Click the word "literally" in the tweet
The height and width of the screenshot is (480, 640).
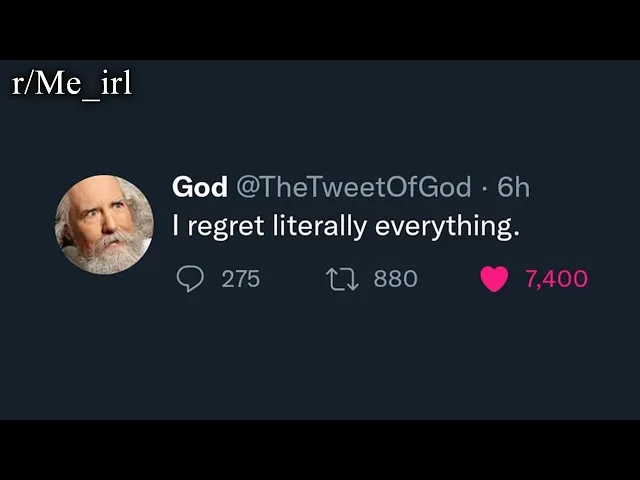tap(319, 226)
